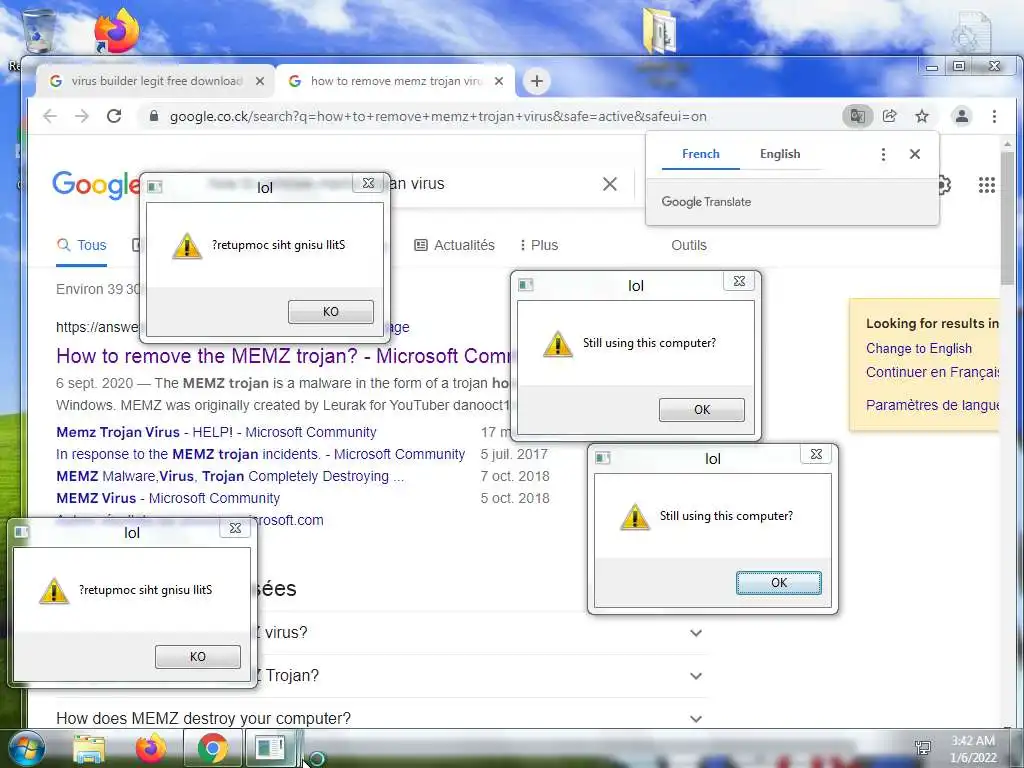Go forward in Chrome history
The width and height of the screenshot is (1024, 768).
point(82,116)
